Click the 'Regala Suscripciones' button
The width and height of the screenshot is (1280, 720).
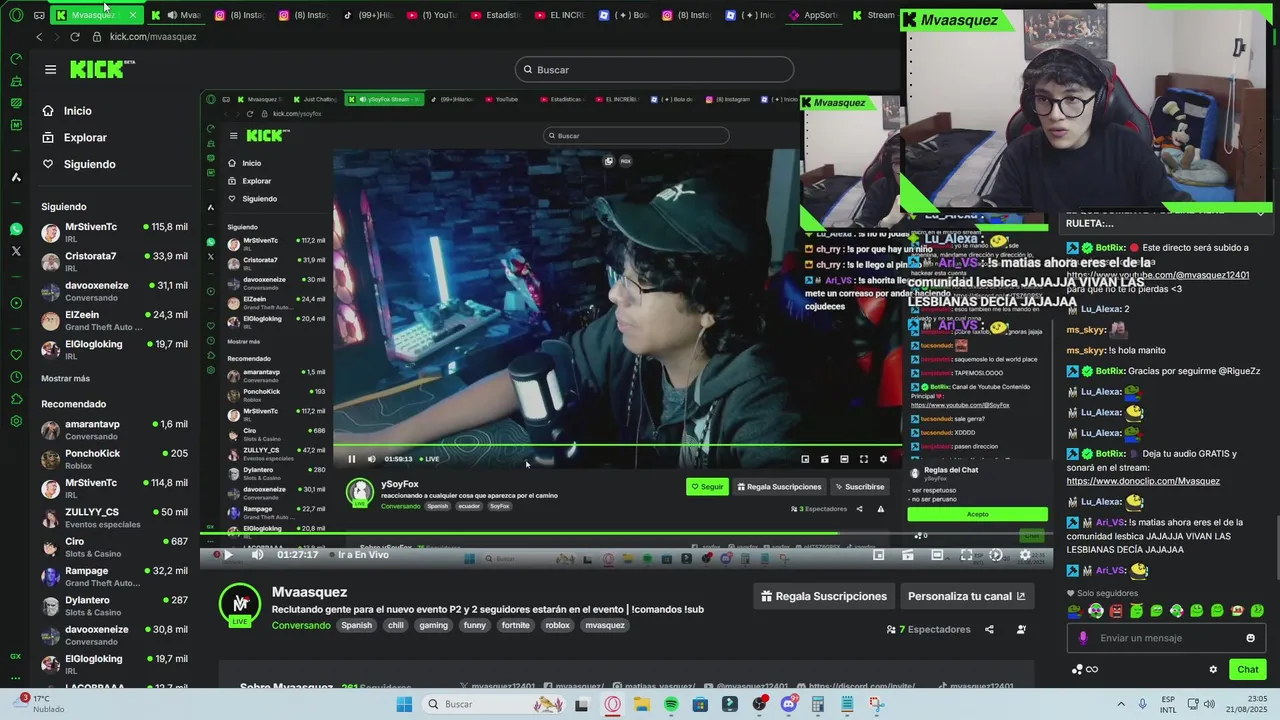click(824, 596)
